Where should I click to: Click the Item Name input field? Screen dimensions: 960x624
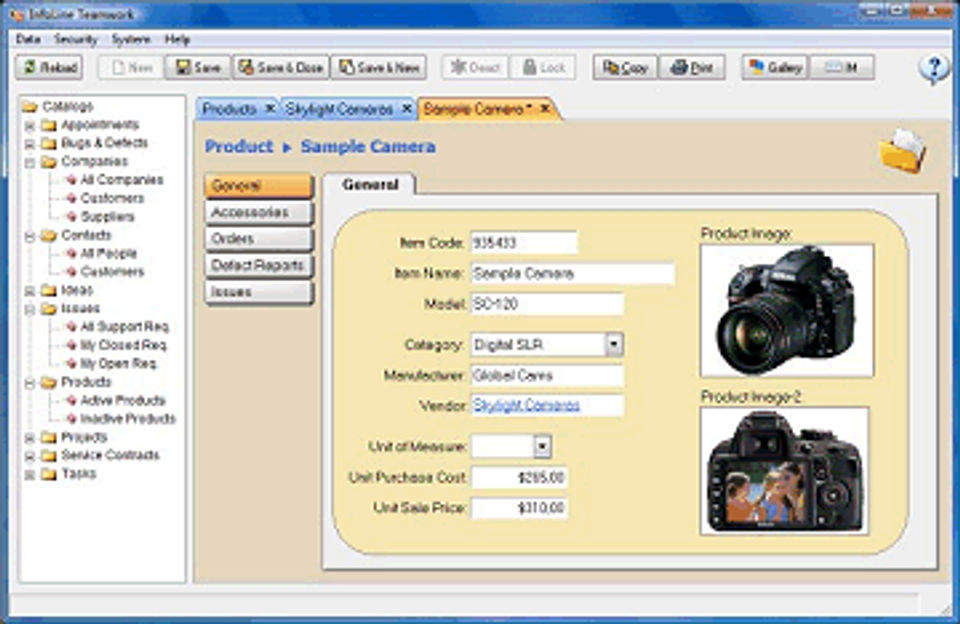coord(572,273)
